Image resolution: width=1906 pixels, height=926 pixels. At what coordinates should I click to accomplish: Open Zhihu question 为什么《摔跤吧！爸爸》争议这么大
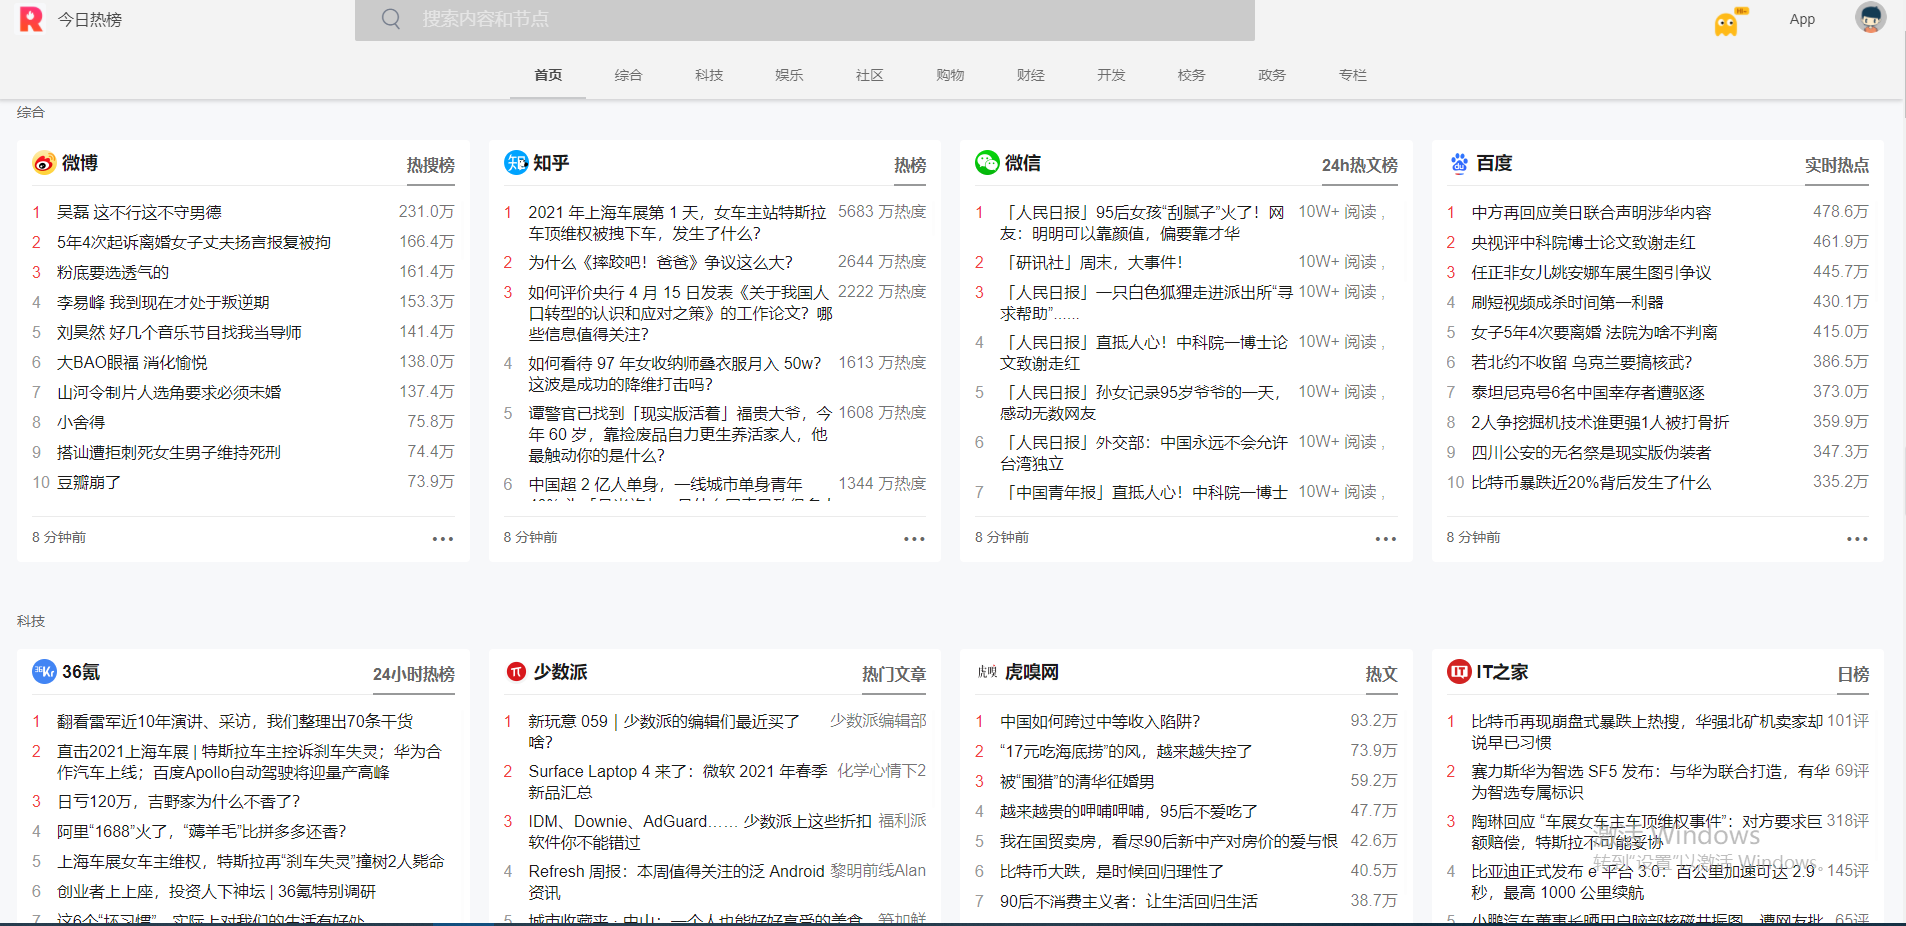click(x=660, y=262)
